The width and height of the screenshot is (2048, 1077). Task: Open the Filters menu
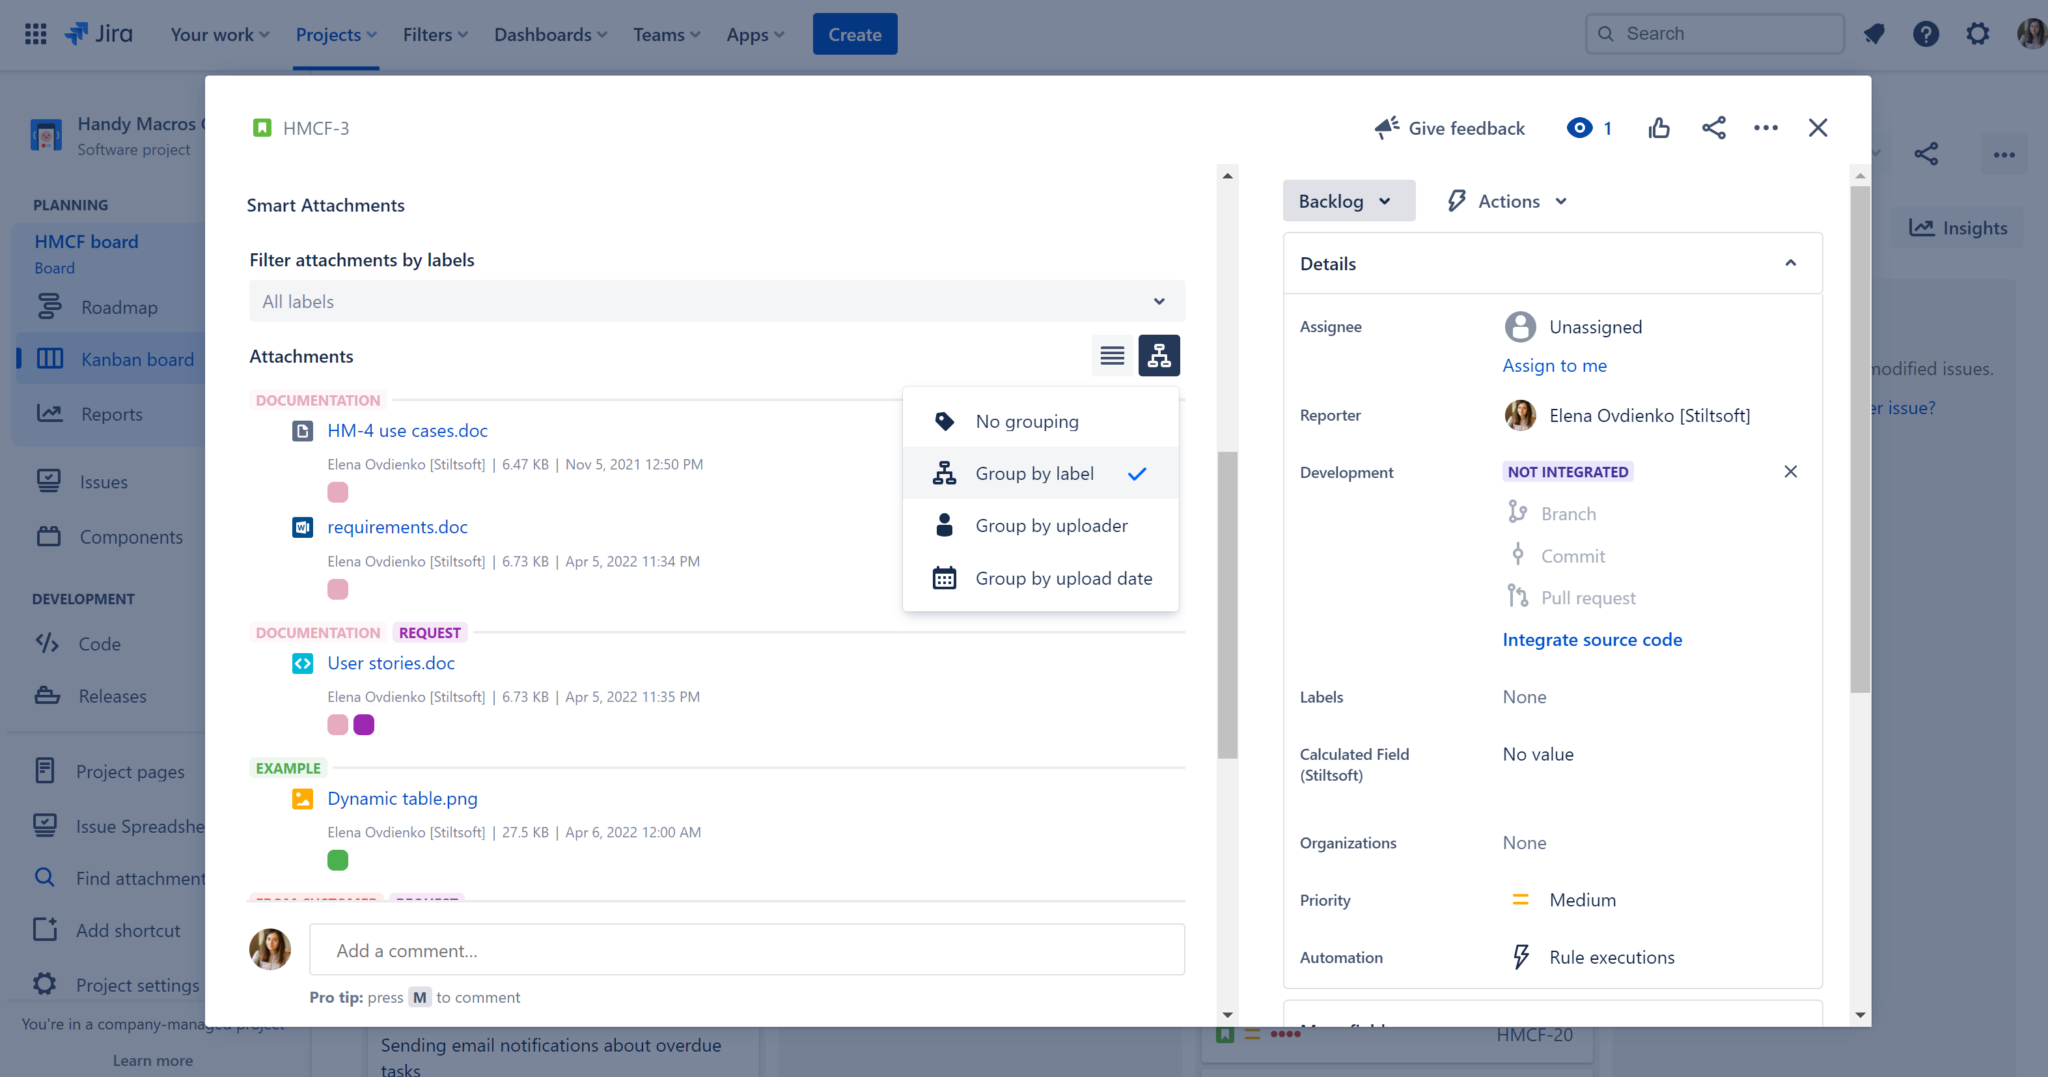point(434,33)
